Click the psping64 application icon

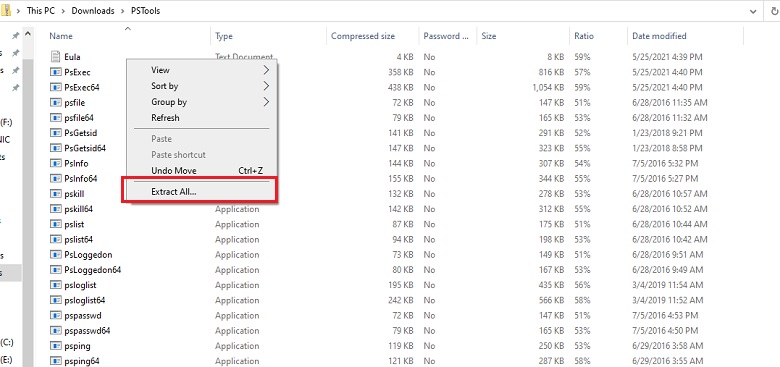pyautogui.click(x=56, y=361)
